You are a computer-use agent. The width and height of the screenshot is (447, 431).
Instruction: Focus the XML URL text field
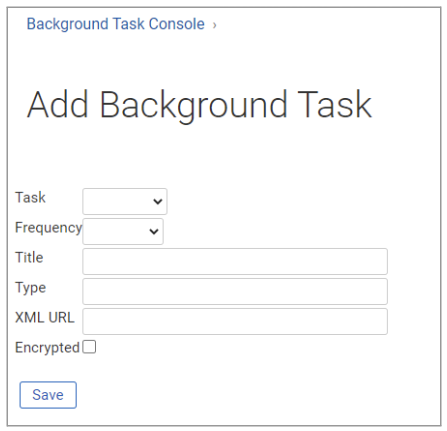(x=235, y=321)
